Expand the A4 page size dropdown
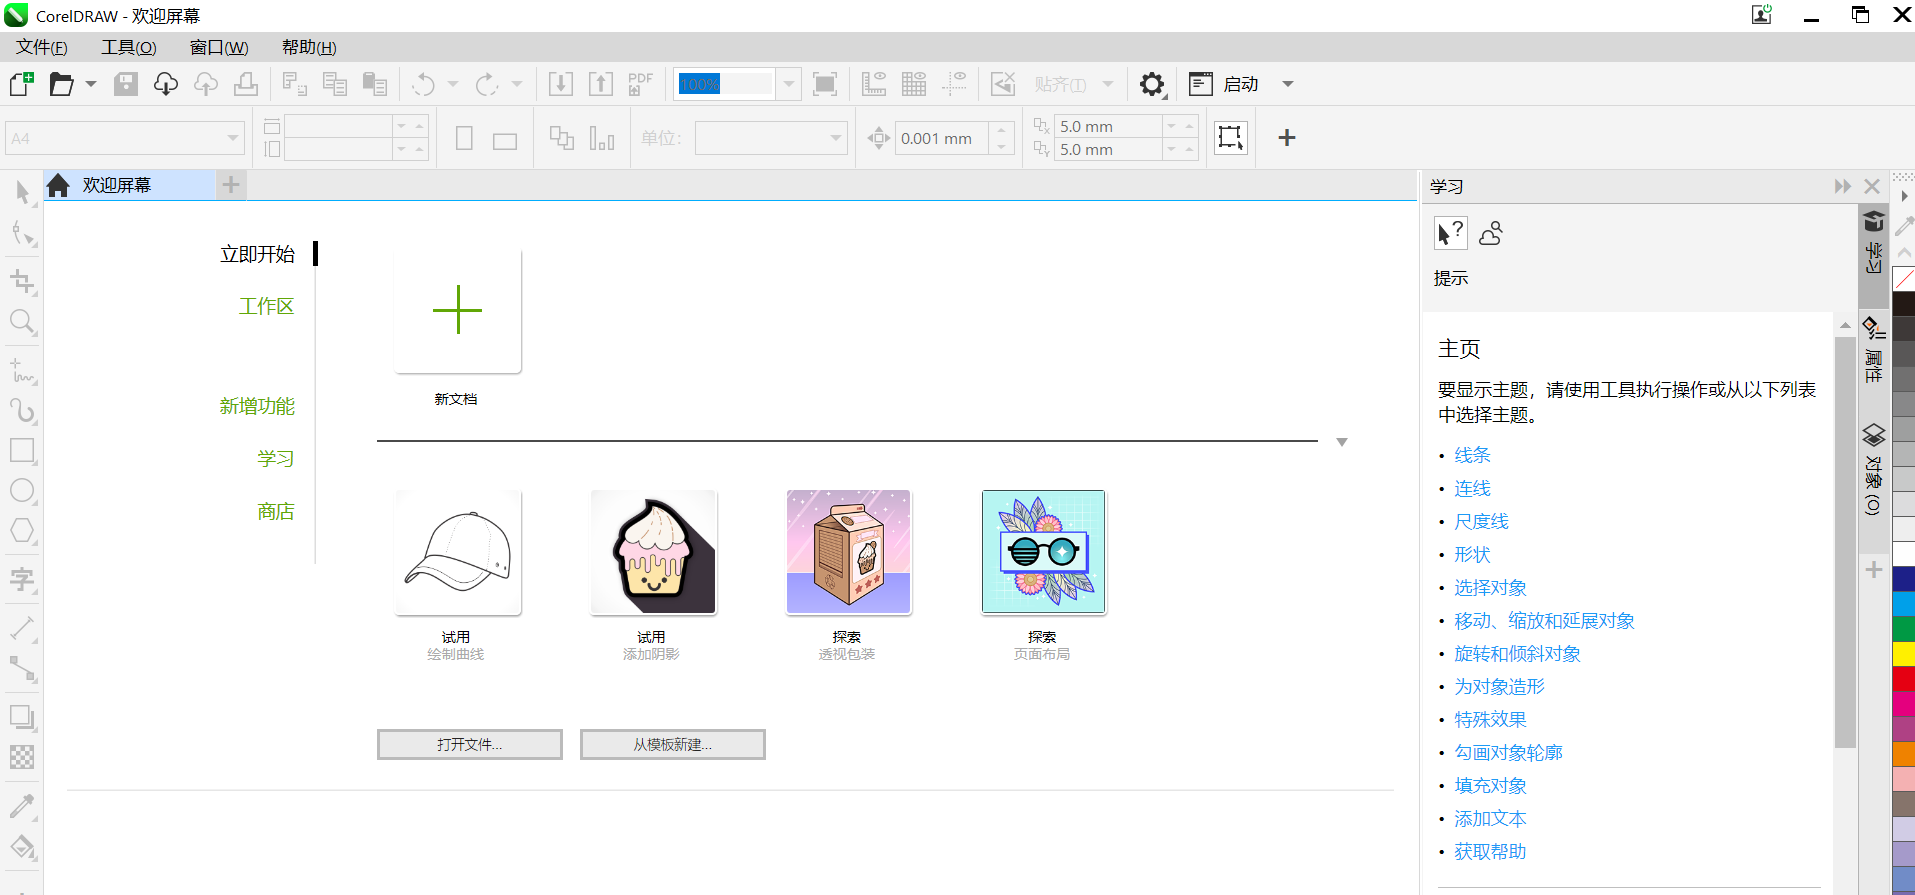Viewport: 1915px width, 895px height. click(x=232, y=138)
